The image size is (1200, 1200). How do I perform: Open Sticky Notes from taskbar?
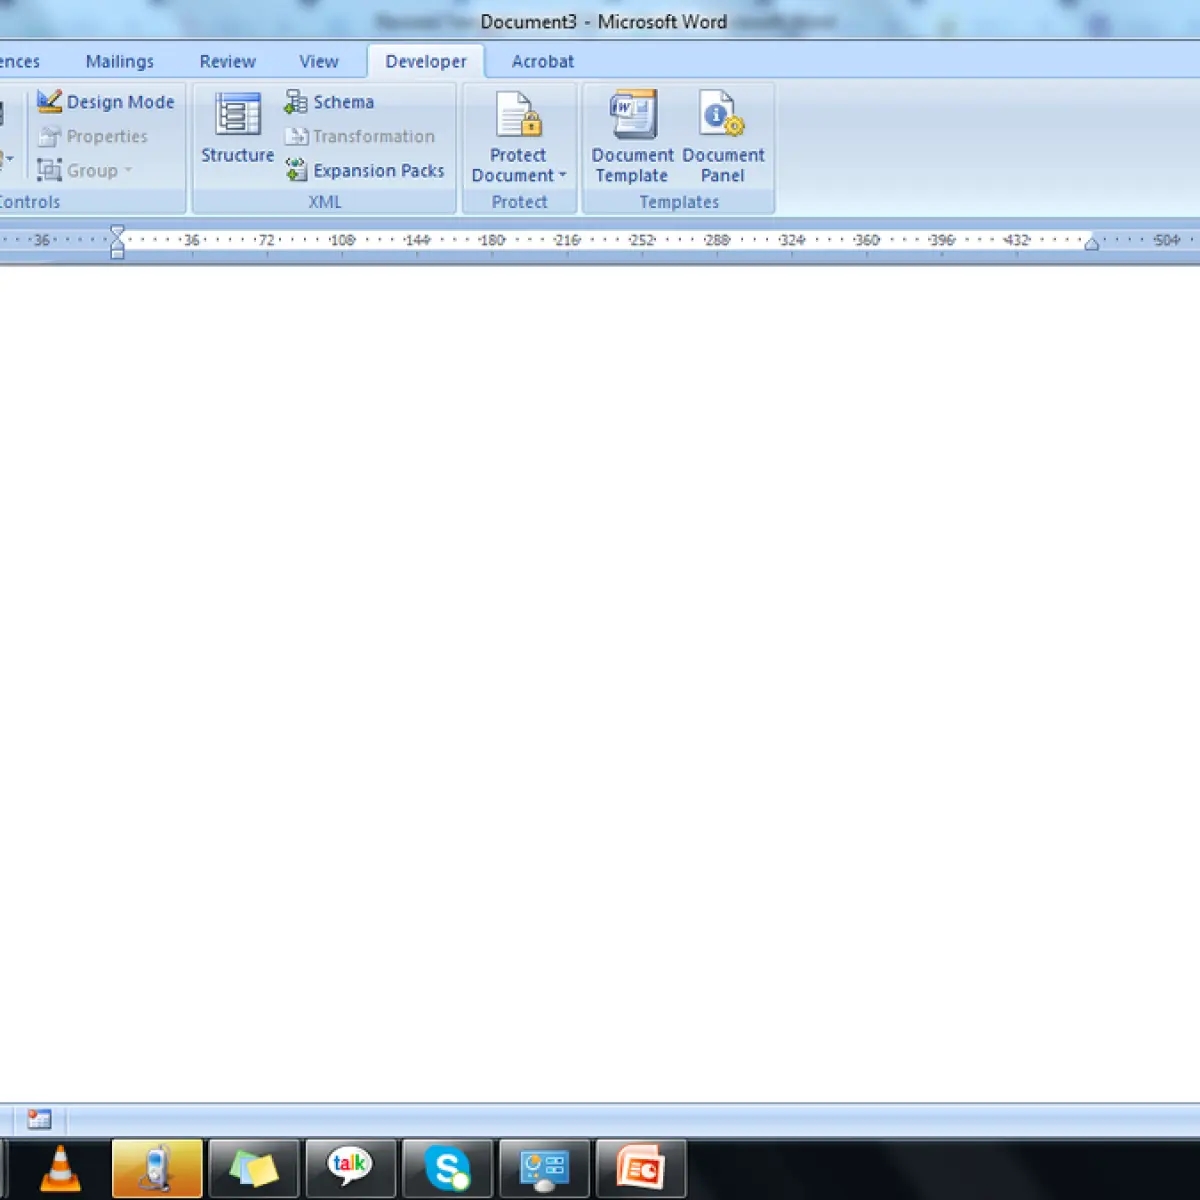254,1168
